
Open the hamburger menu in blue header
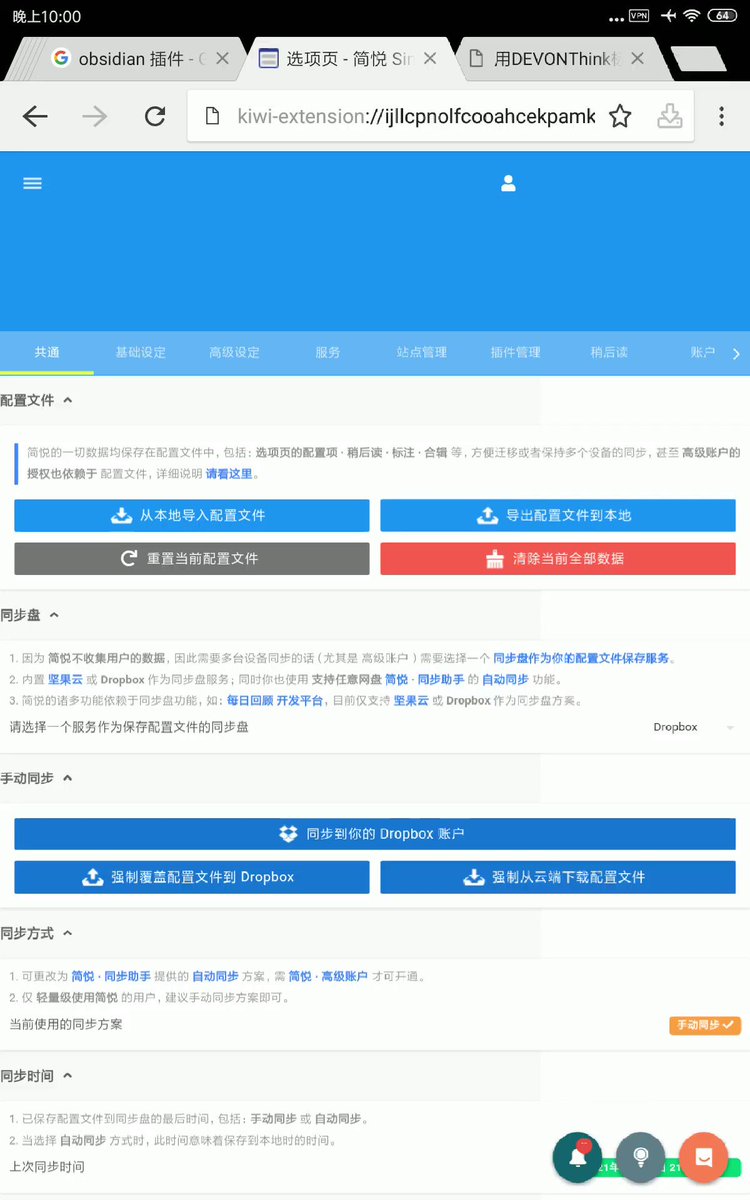click(32, 183)
